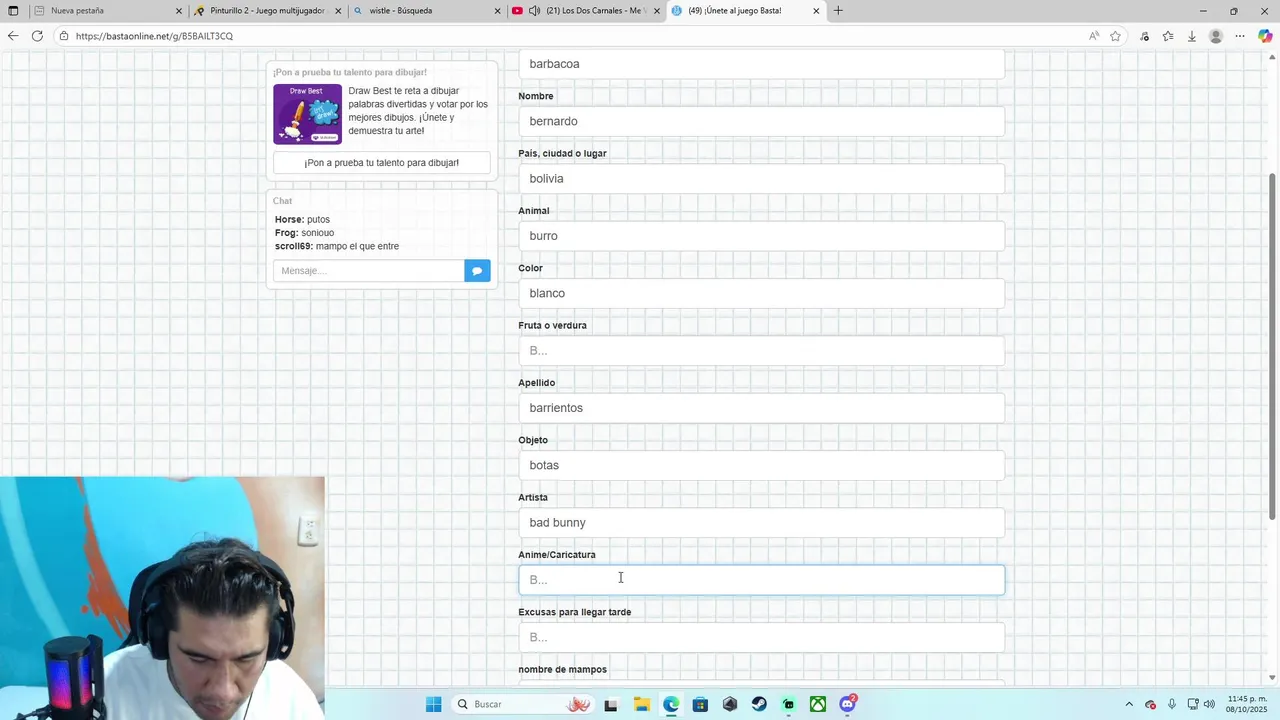Image resolution: width=1280 pixels, height=720 pixels.
Task: Open the favorites list icon
Action: [1168, 36]
